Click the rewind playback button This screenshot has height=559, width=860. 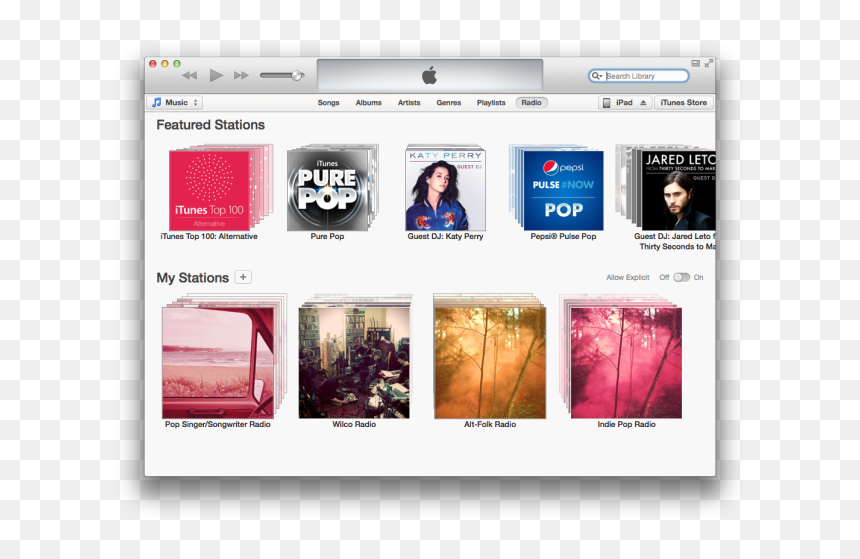click(x=190, y=76)
